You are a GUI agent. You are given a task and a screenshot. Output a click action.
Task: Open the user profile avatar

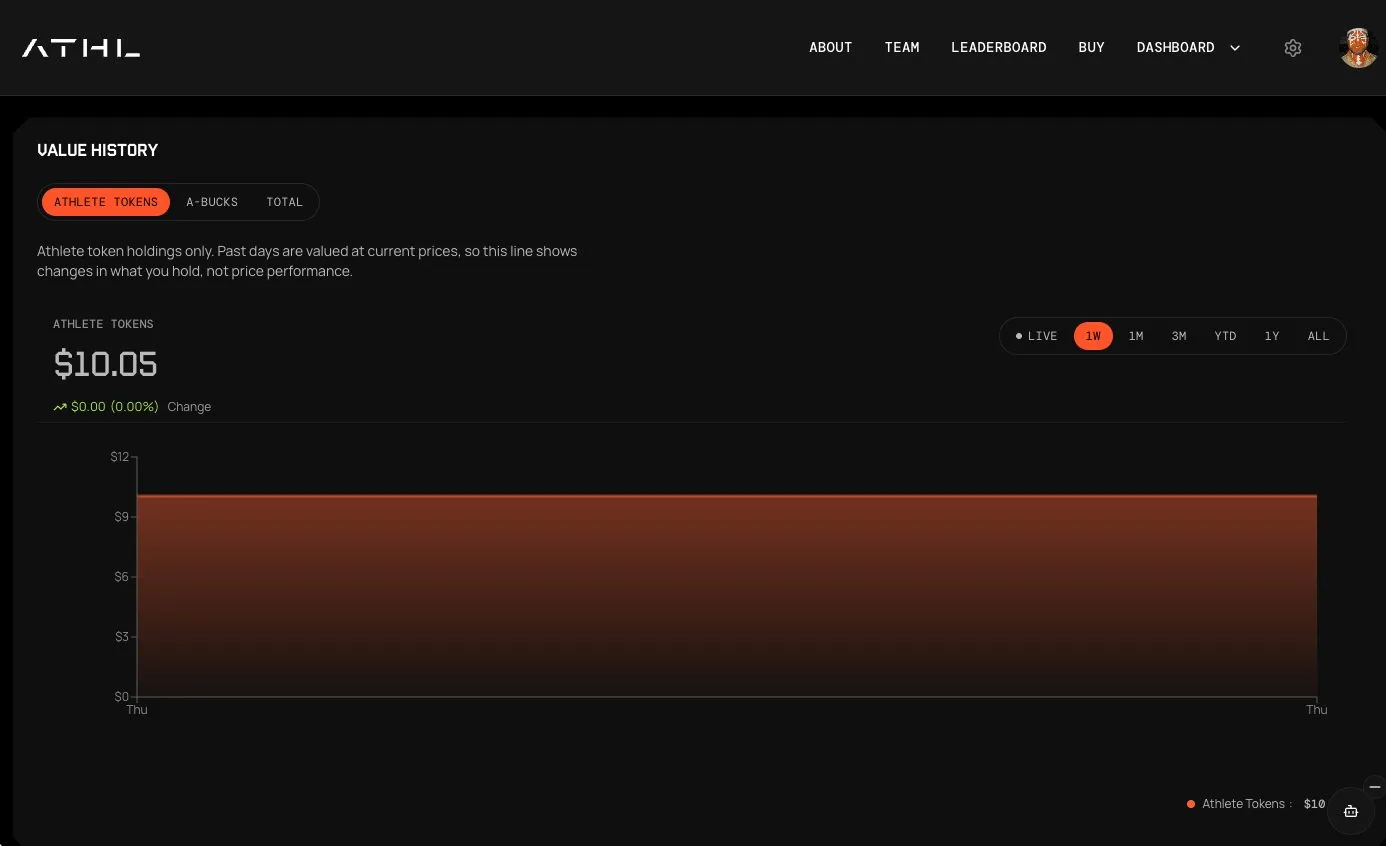click(x=1359, y=48)
